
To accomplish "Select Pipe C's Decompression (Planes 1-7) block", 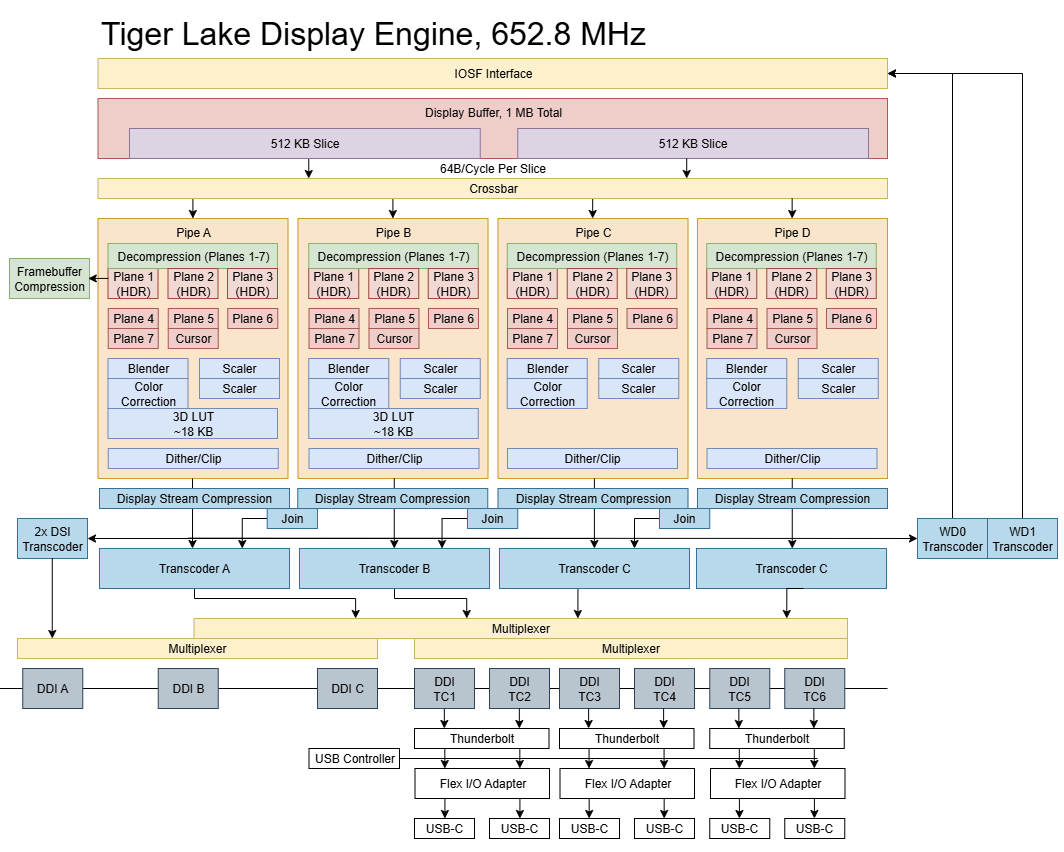I will [592, 256].
